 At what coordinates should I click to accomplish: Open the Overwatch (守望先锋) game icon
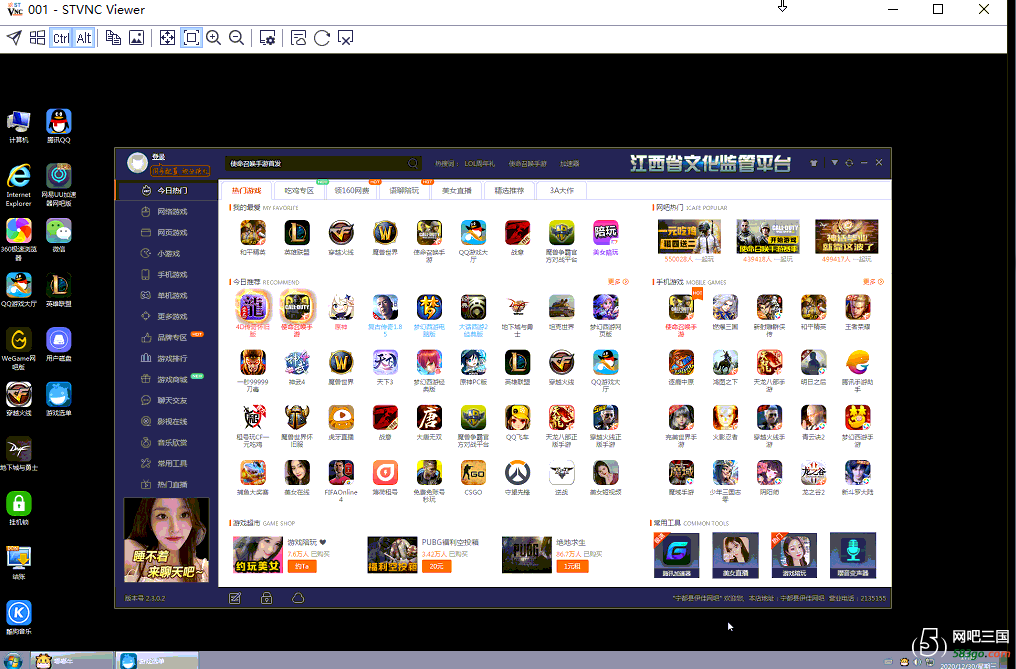click(517, 472)
